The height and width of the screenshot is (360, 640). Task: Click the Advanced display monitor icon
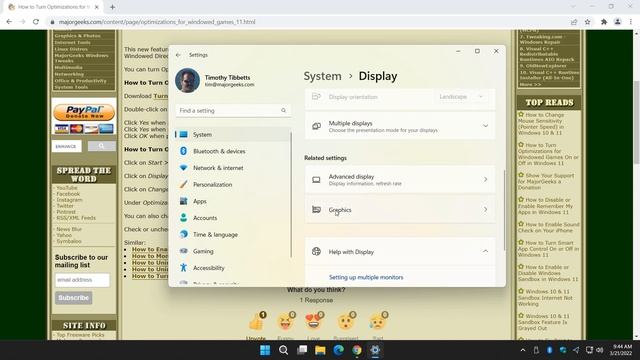316,180
